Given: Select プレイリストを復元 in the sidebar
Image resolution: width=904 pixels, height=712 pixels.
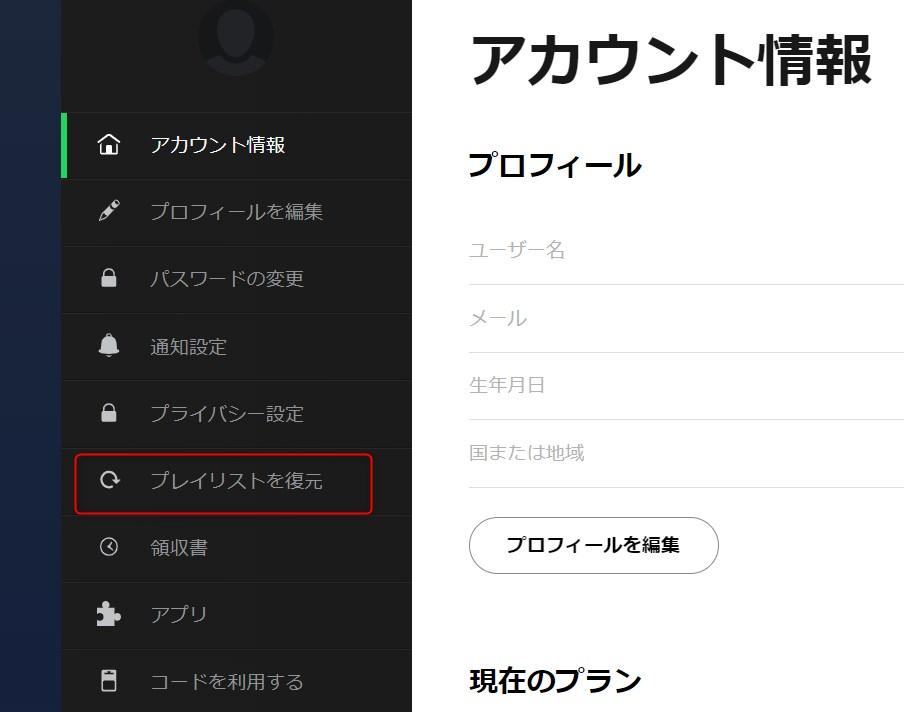Looking at the screenshot, I should 238,481.
